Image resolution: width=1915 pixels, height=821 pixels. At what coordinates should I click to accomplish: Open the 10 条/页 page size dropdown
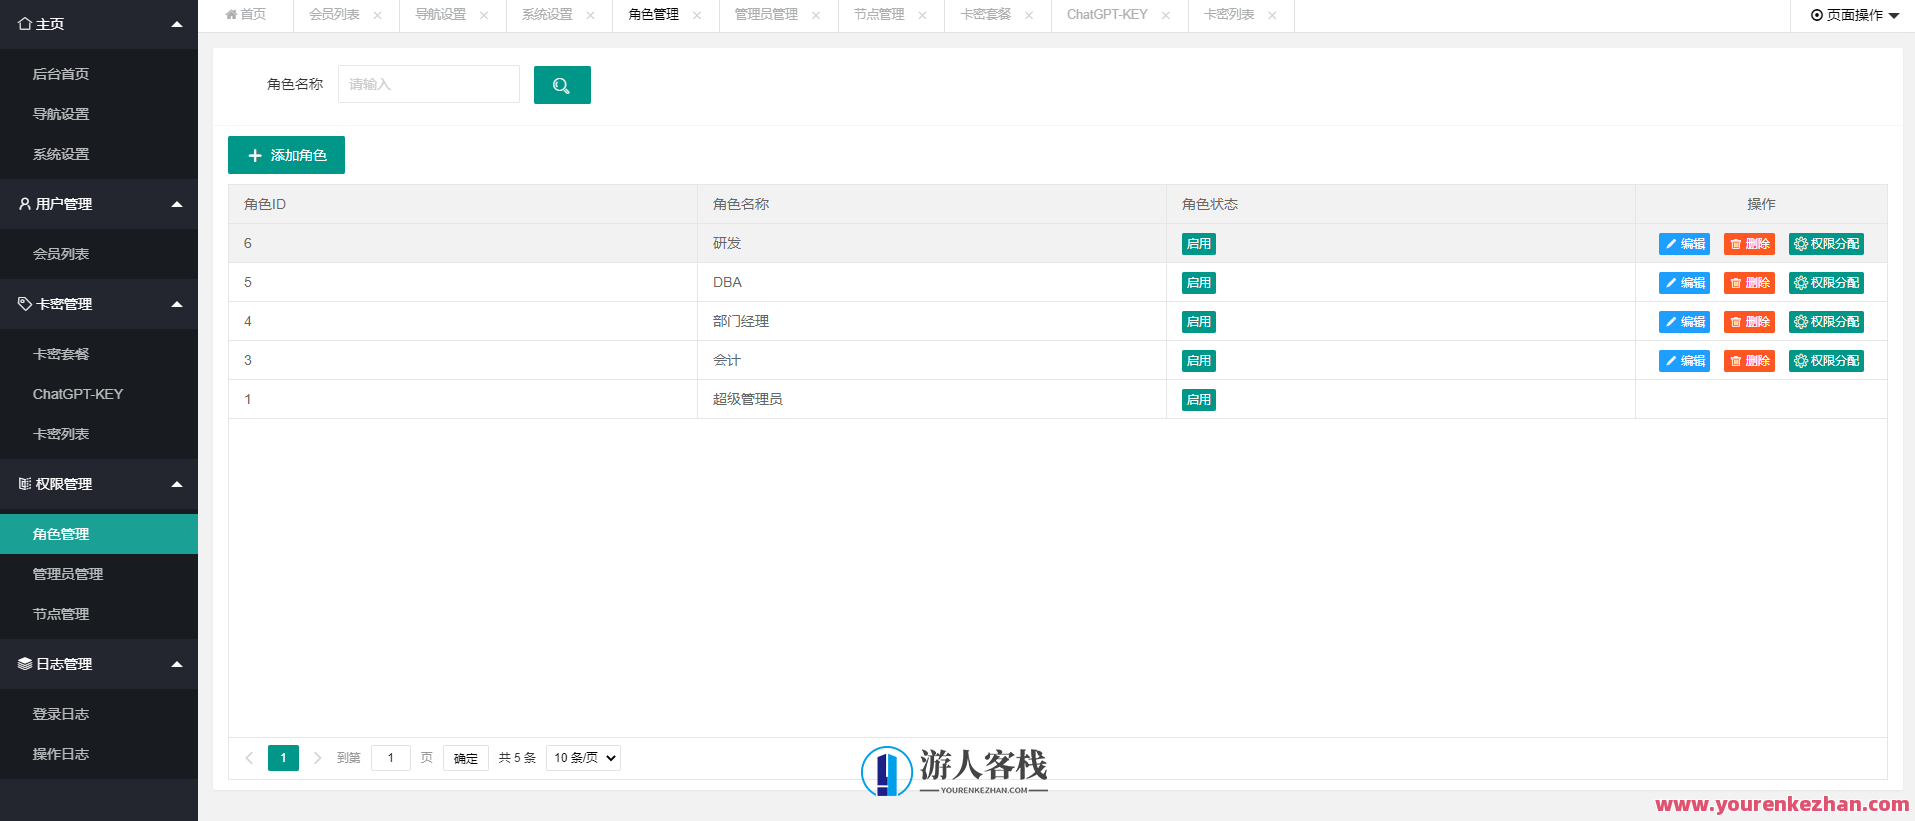tap(583, 758)
